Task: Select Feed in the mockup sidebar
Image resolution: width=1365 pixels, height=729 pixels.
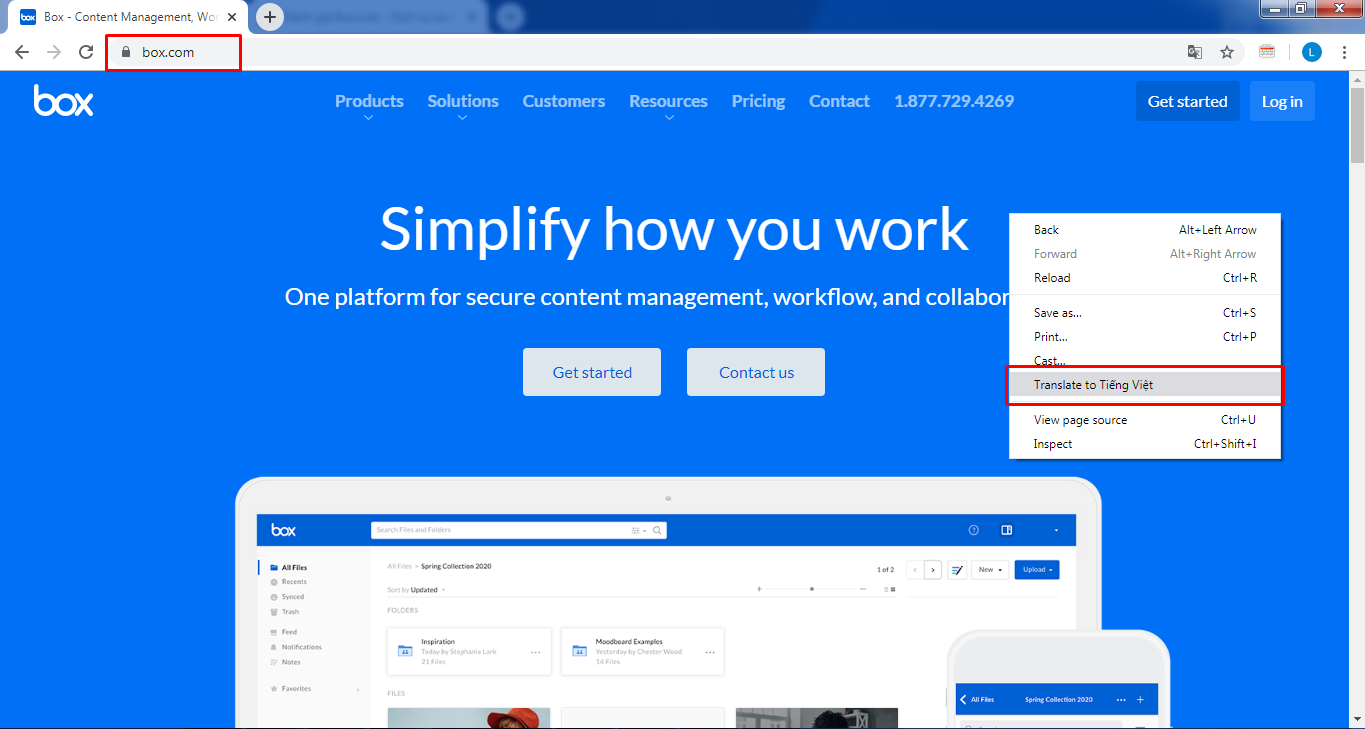Action: tap(283, 632)
